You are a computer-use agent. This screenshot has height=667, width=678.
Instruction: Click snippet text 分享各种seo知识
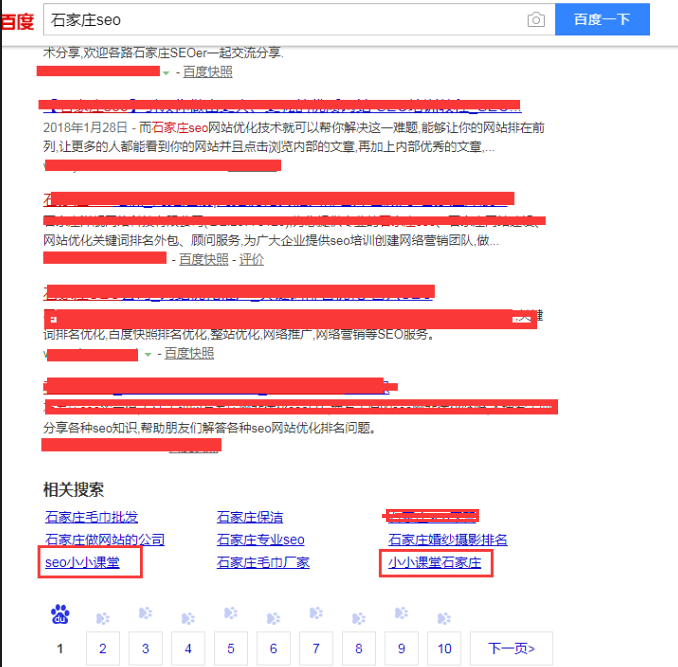tap(209, 428)
